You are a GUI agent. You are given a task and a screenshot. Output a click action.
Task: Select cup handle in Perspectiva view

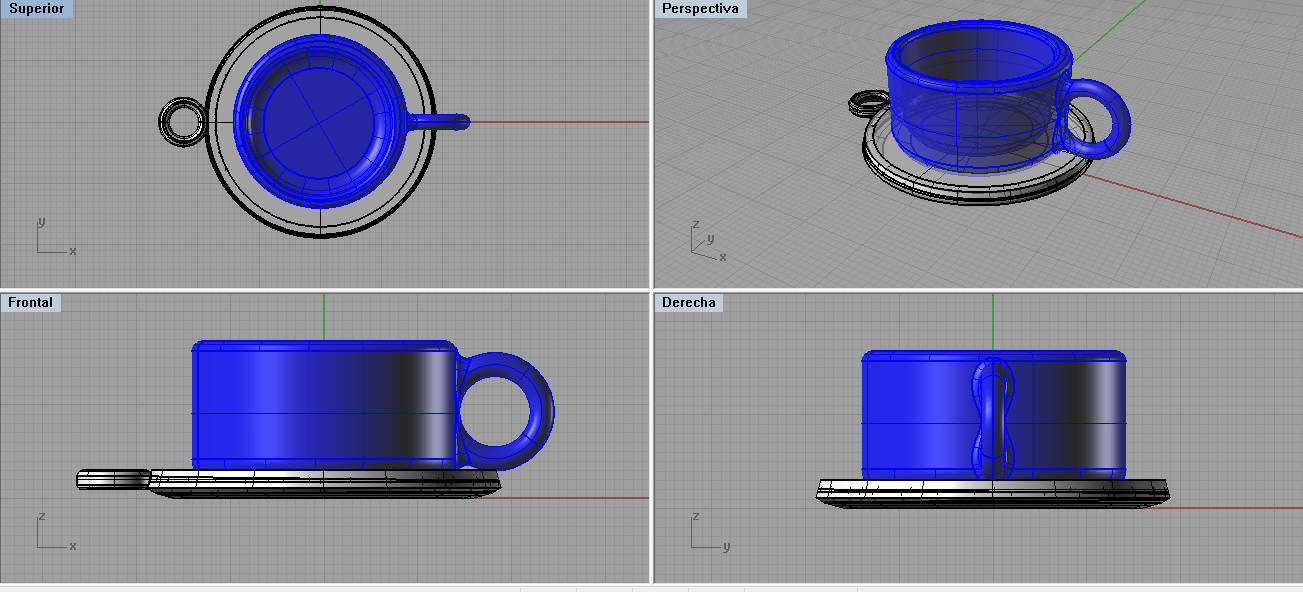(1122, 120)
